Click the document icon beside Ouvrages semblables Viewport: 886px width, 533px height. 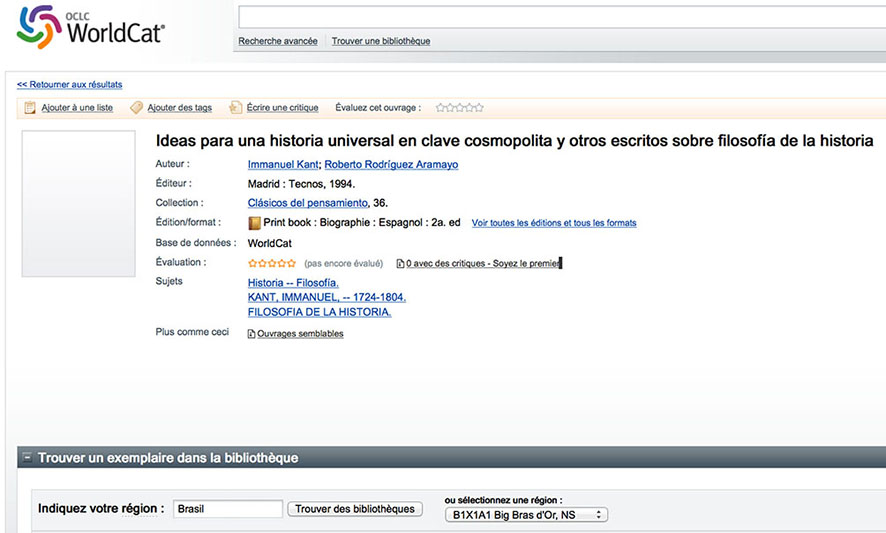tap(251, 334)
